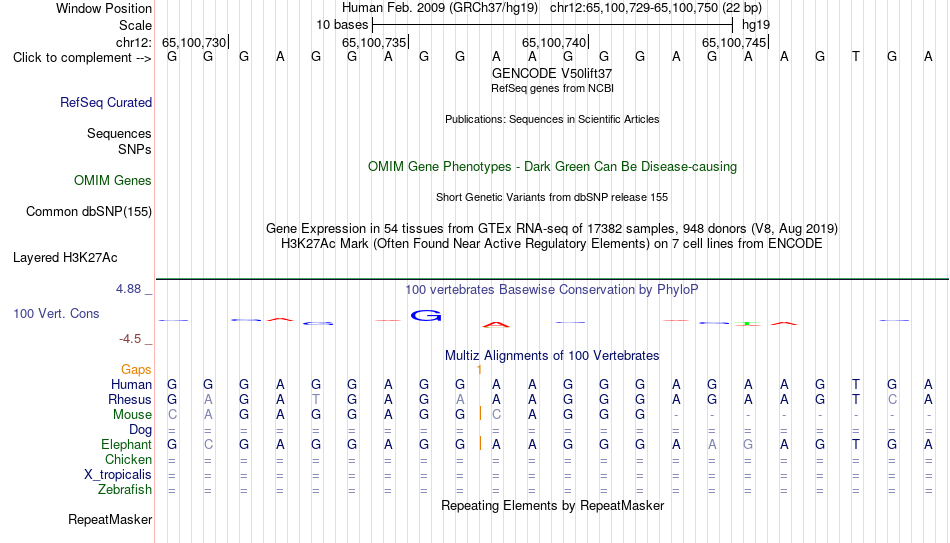Click the Mouse alignment row label
The height and width of the screenshot is (543, 950).
[x=133, y=415]
